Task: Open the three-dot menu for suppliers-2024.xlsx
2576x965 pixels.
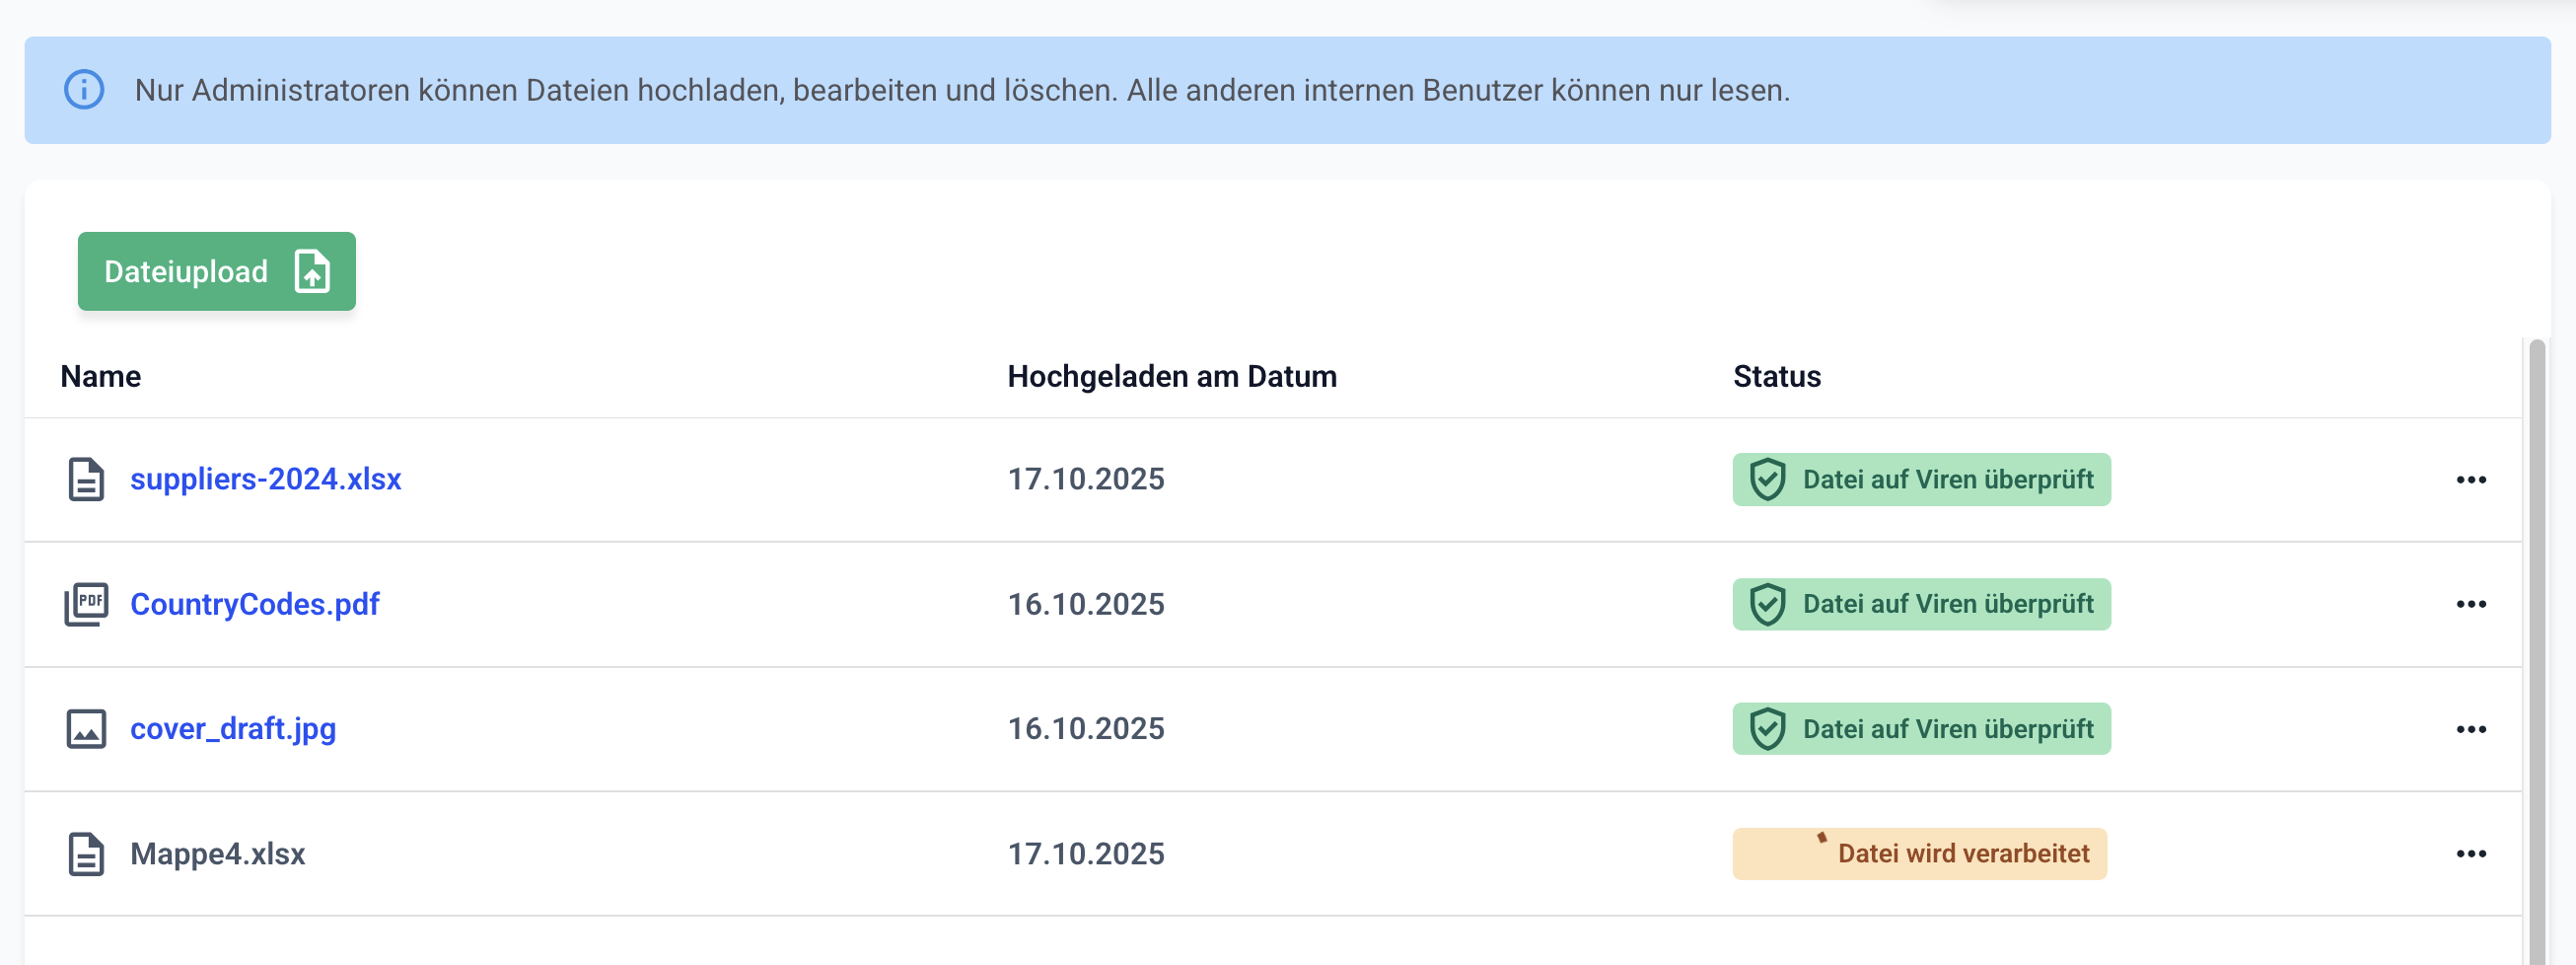Action: tap(2470, 480)
